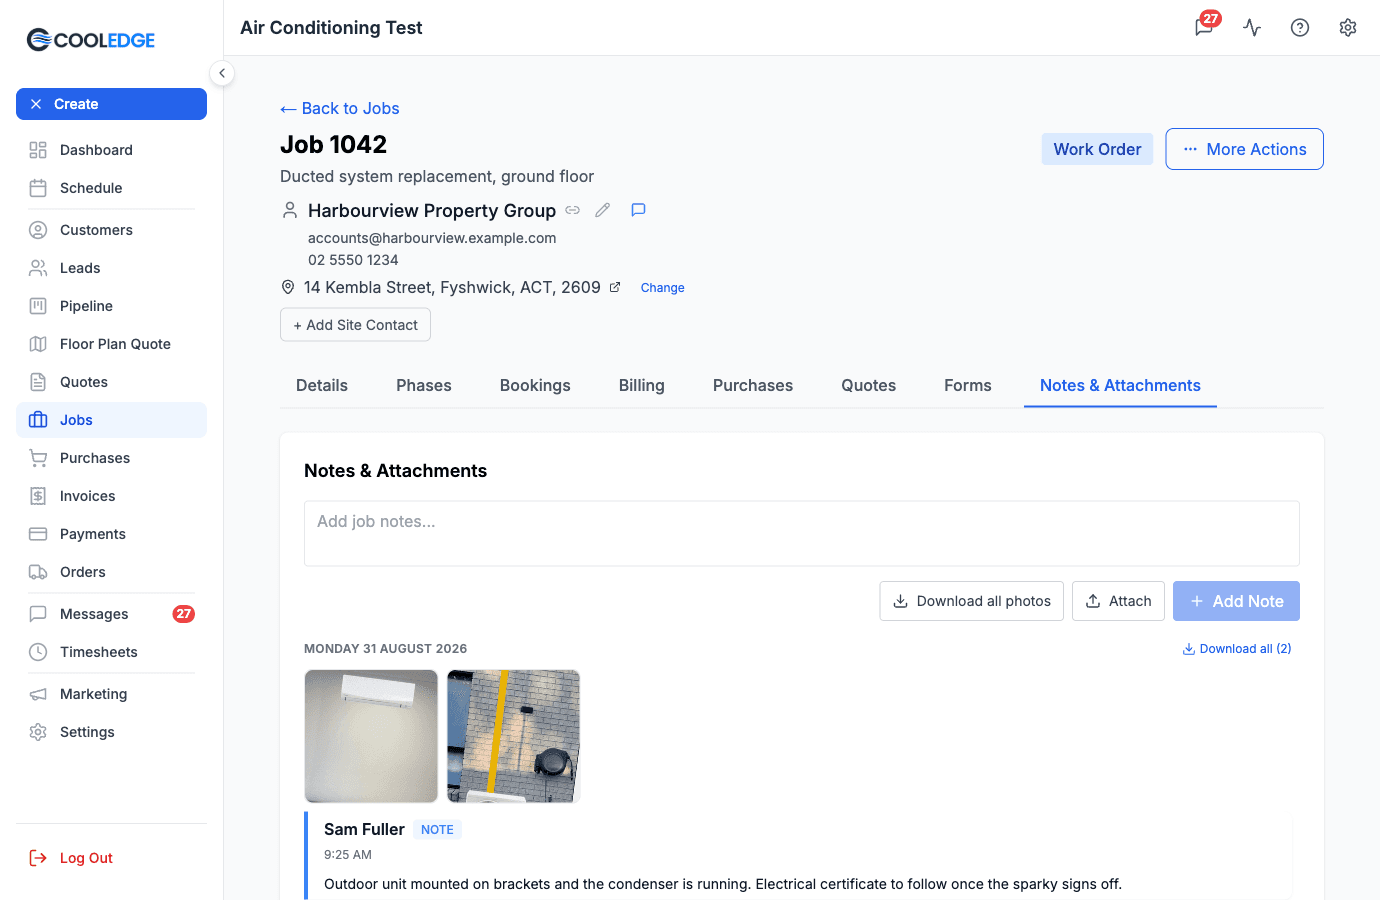Go to Schedule in the sidebar

click(x=111, y=188)
